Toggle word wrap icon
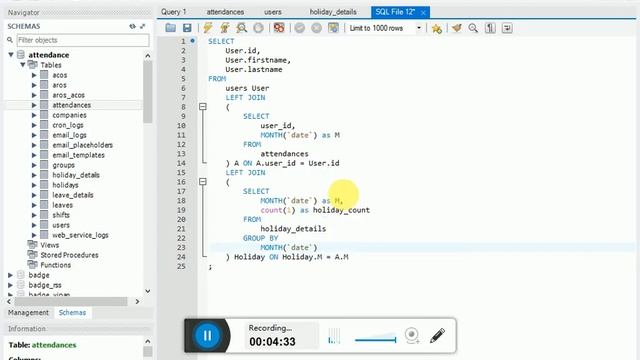 coord(507,28)
